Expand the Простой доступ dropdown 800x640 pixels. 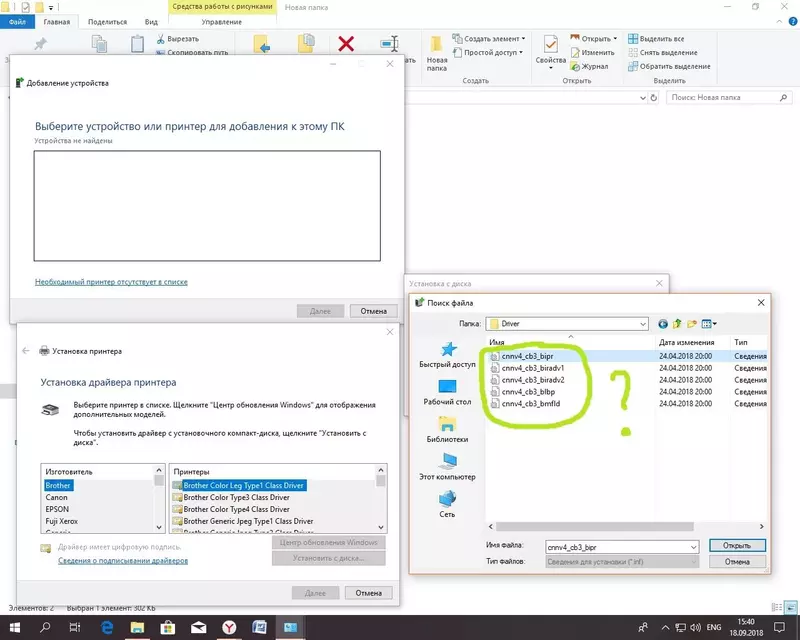click(521, 53)
